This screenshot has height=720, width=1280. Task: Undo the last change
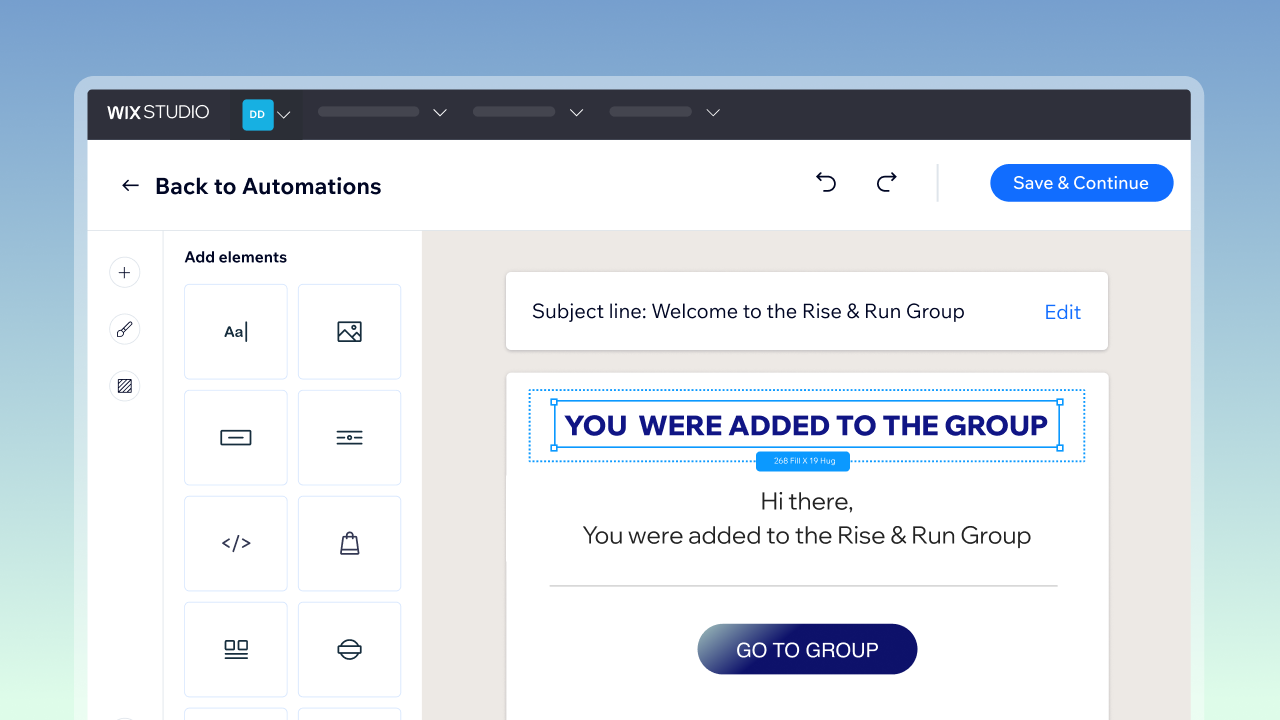(825, 182)
